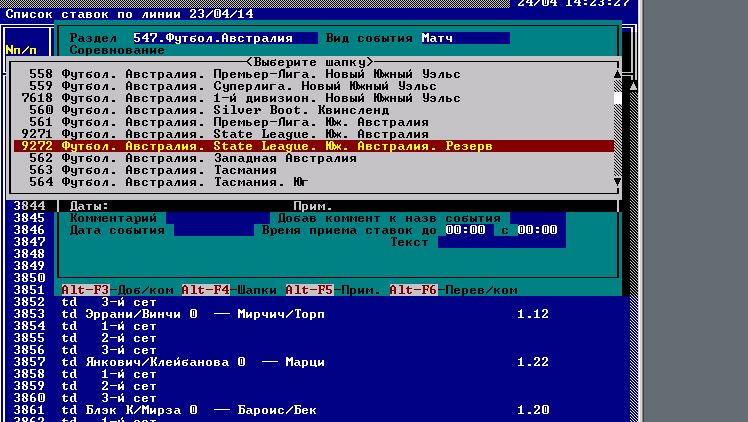Select list entry 558 Премьер-Лига Новый Южный Уэльс
The image size is (748, 422).
313,74
